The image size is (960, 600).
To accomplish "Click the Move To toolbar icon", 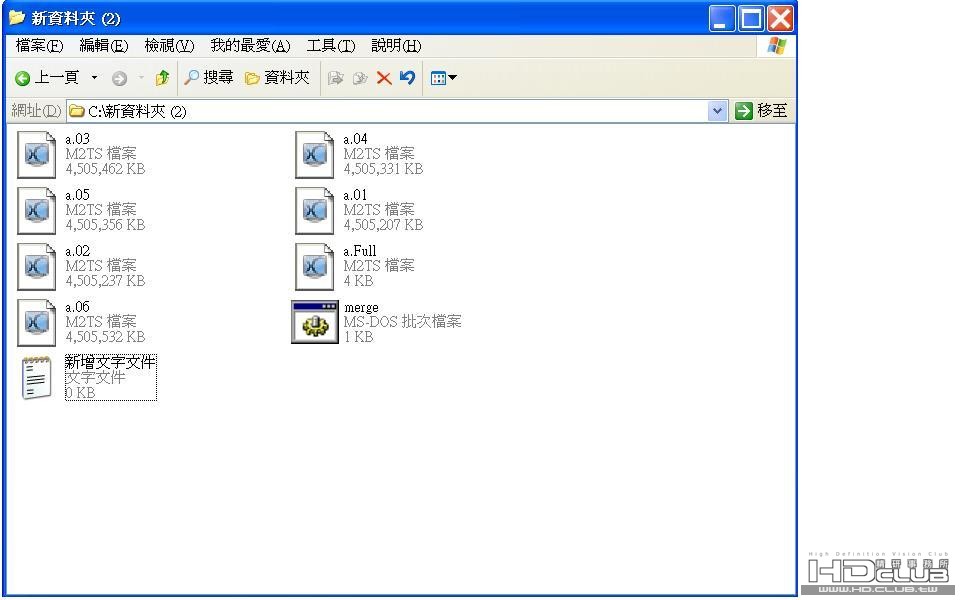I will click(336, 78).
